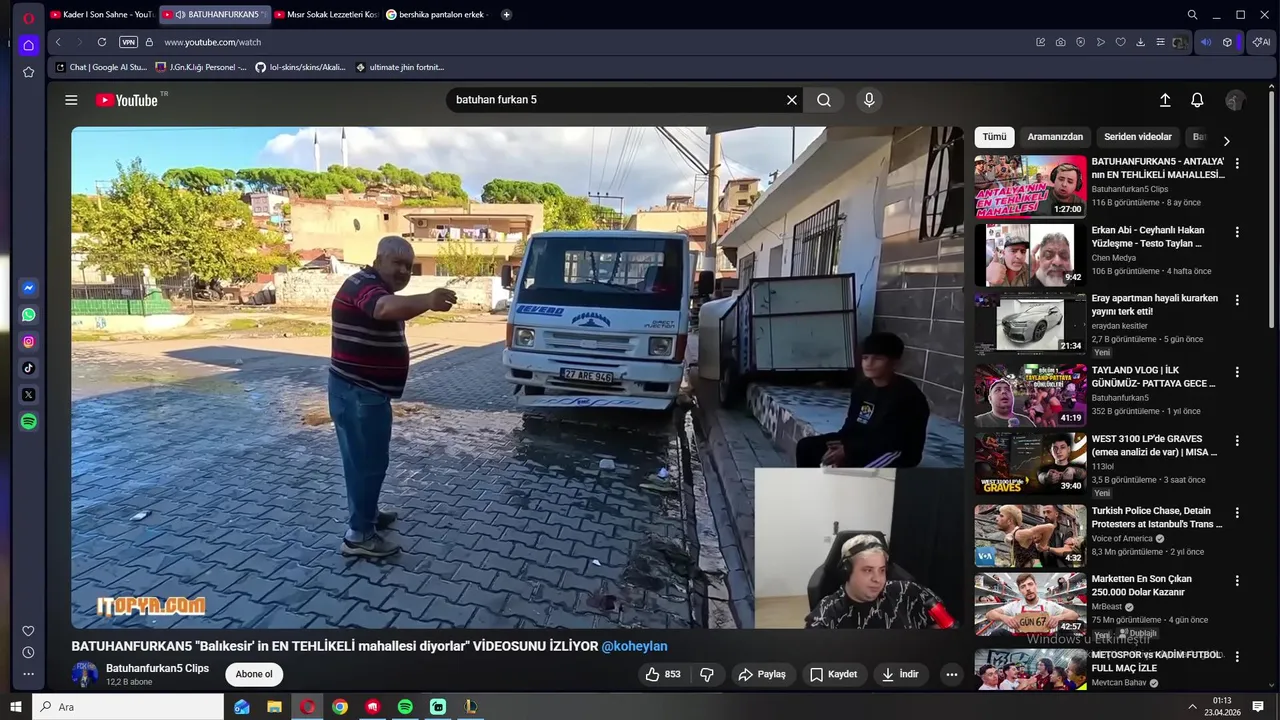Open a new browser tab
This screenshot has height=720, width=1280.
pyautogui.click(x=506, y=15)
